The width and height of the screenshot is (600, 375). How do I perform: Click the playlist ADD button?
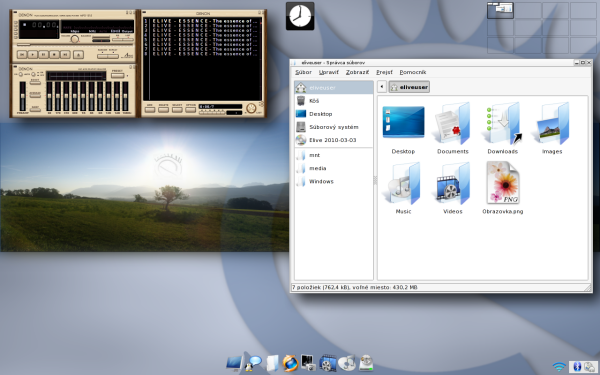point(150,110)
